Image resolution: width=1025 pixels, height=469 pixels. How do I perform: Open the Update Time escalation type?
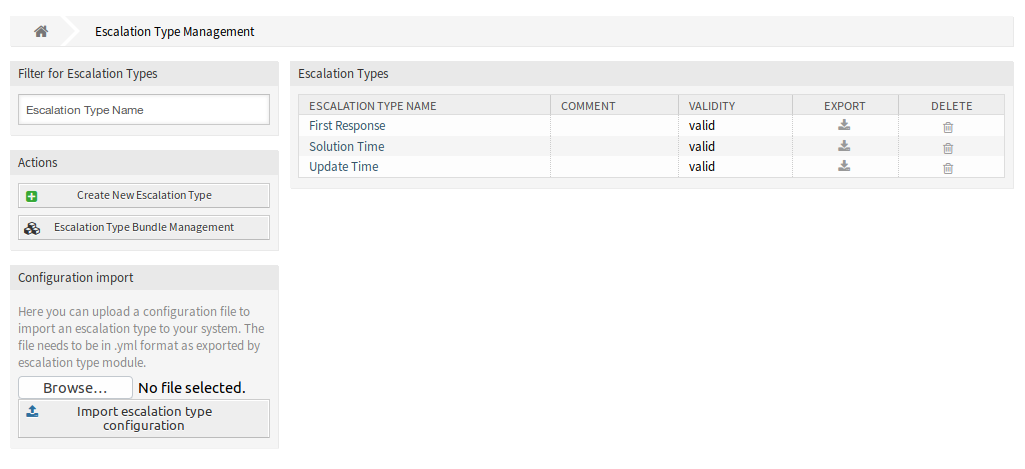(x=344, y=167)
